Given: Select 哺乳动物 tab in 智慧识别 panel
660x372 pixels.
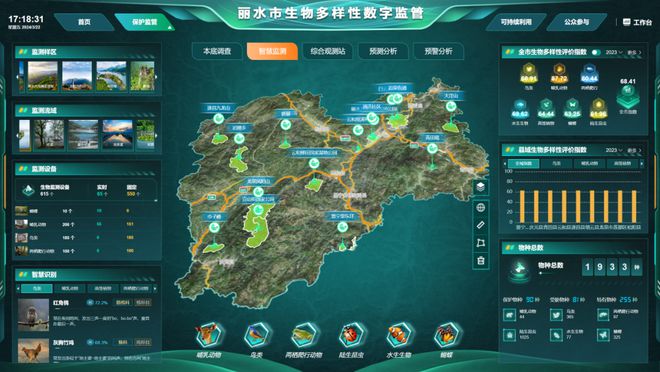Looking at the screenshot, I should [x=70, y=288].
